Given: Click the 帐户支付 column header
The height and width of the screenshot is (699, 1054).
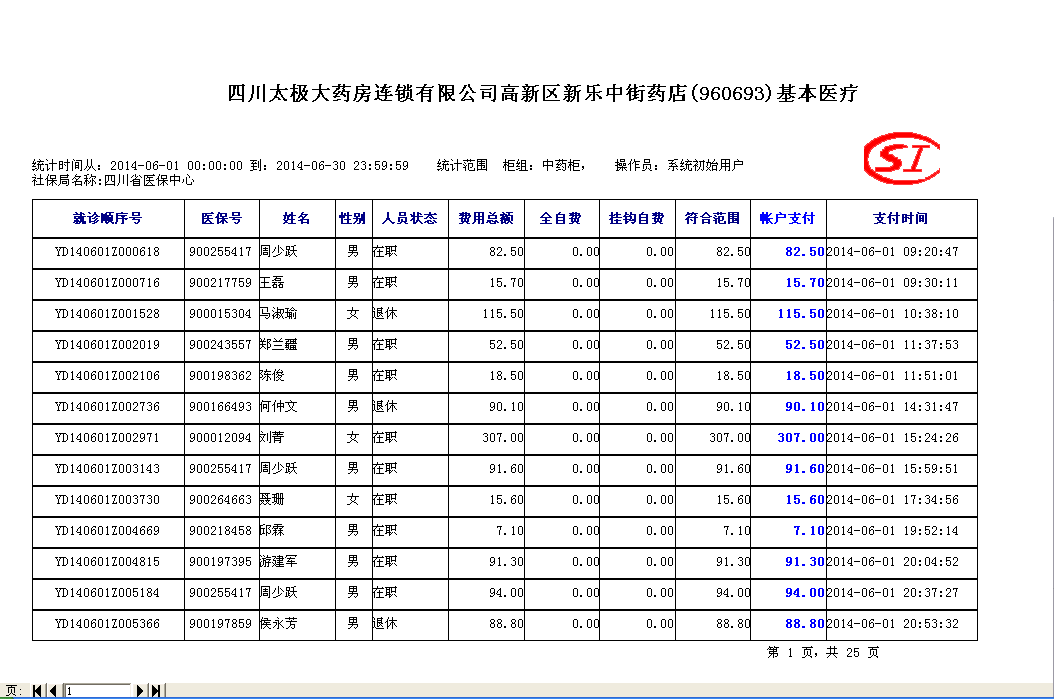Looking at the screenshot, I should pyautogui.click(x=787, y=218).
